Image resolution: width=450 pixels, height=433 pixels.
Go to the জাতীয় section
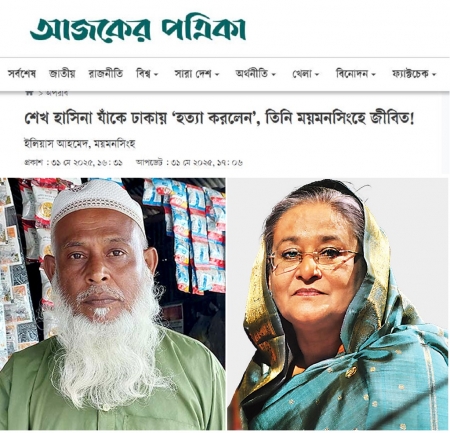62,74
